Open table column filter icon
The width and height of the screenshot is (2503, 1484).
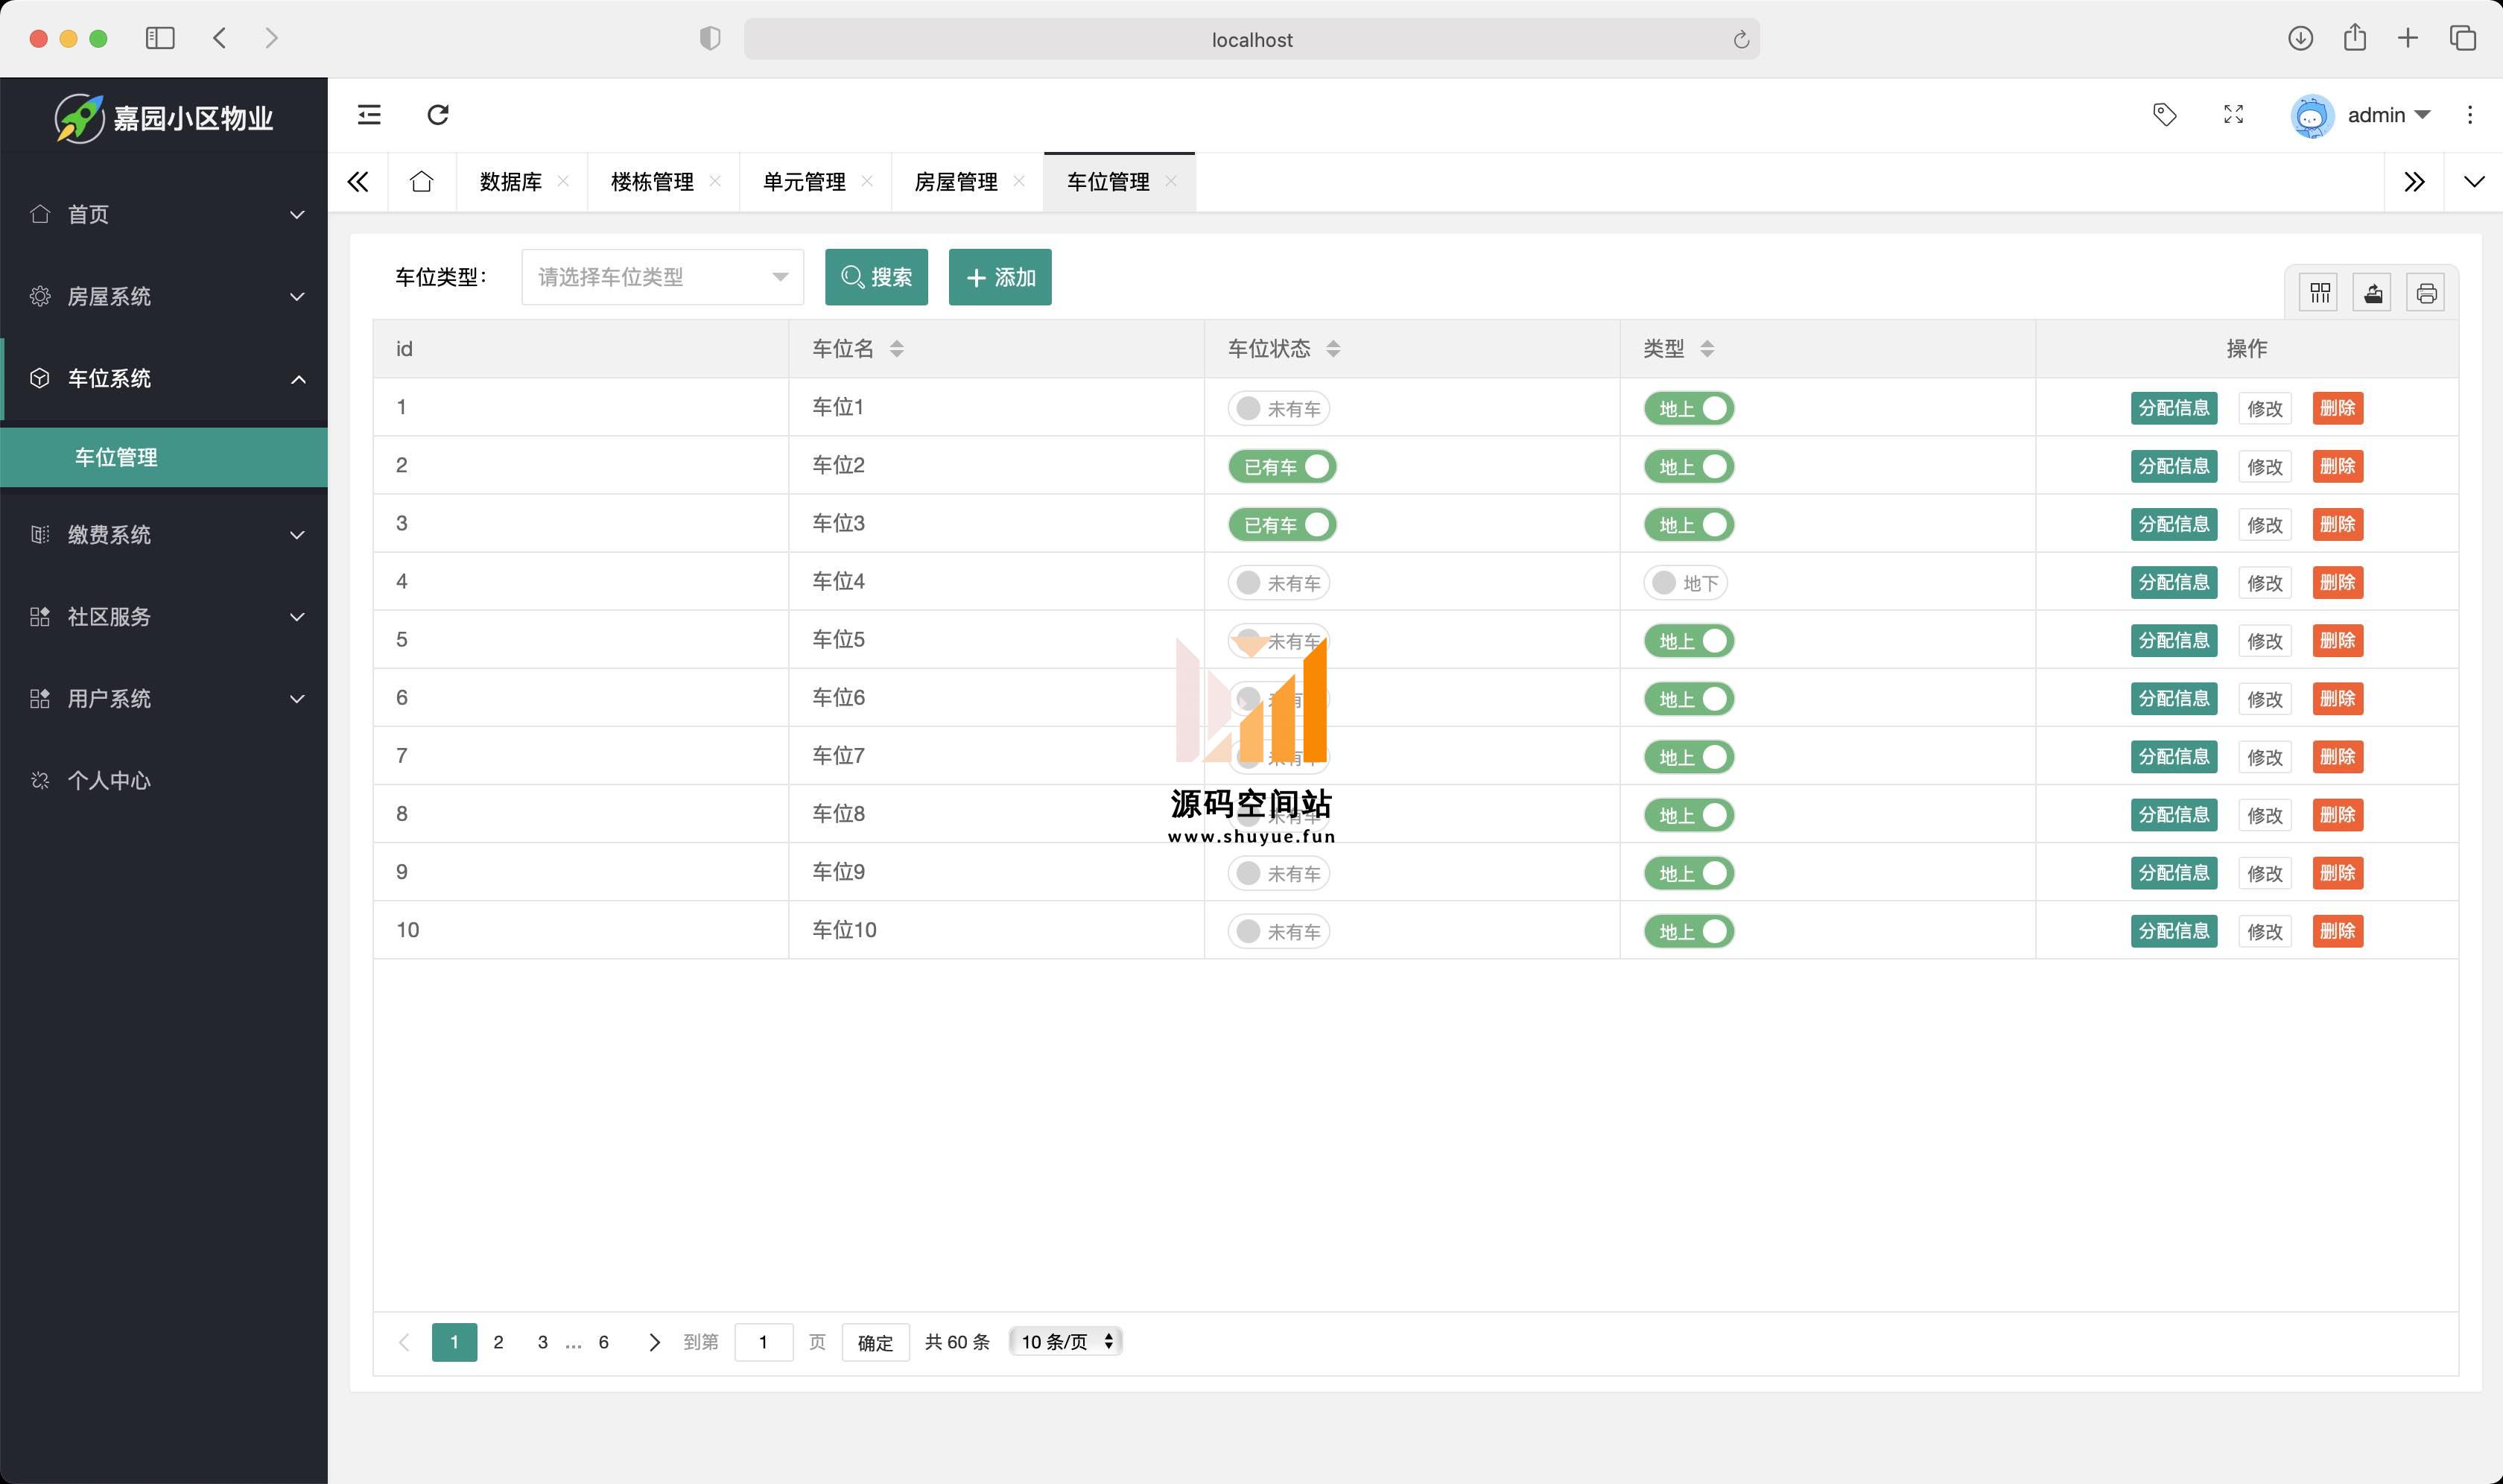pyautogui.click(x=2319, y=293)
